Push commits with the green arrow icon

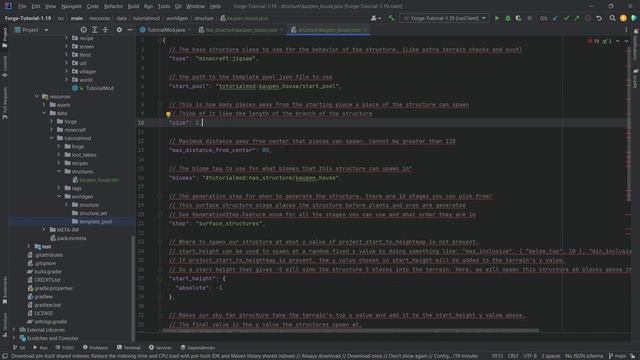(577, 18)
